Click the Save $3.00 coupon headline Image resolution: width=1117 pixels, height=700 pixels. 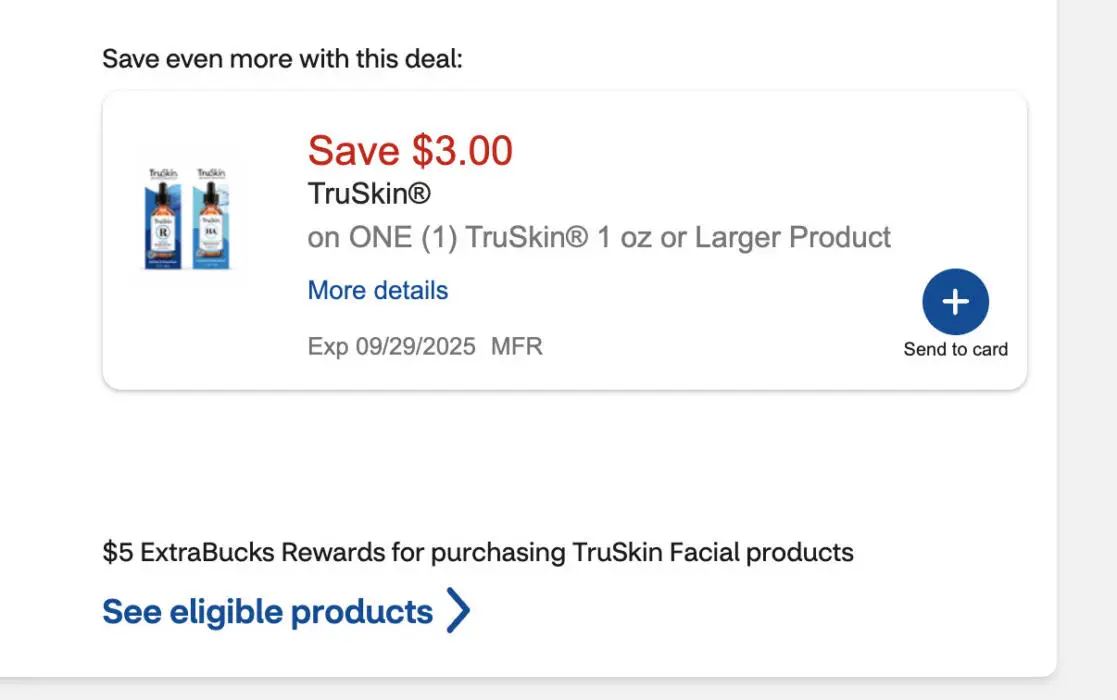(409, 151)
